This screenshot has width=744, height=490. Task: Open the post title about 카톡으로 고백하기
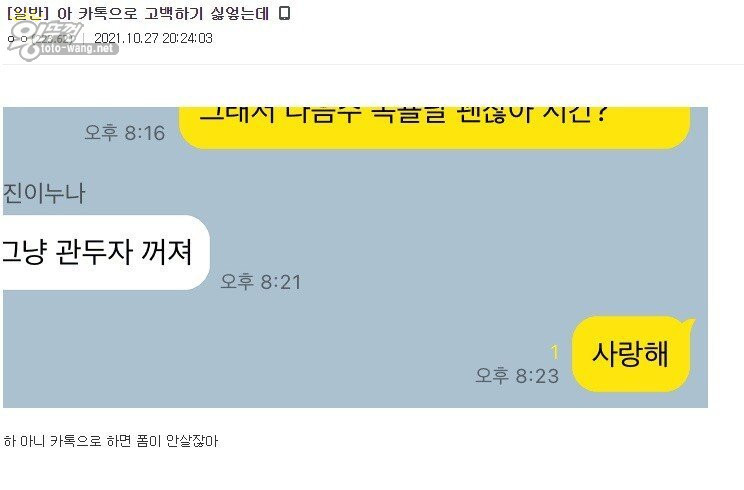coord(163,13)
